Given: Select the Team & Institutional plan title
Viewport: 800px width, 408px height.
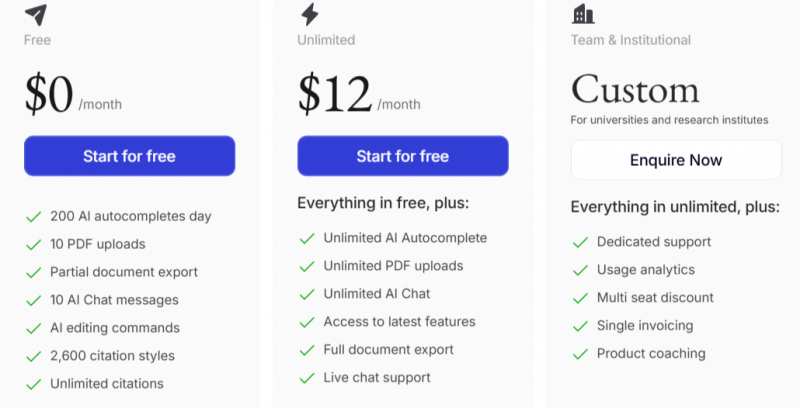Looking at the screenshot, I should [x=631, y=40].
